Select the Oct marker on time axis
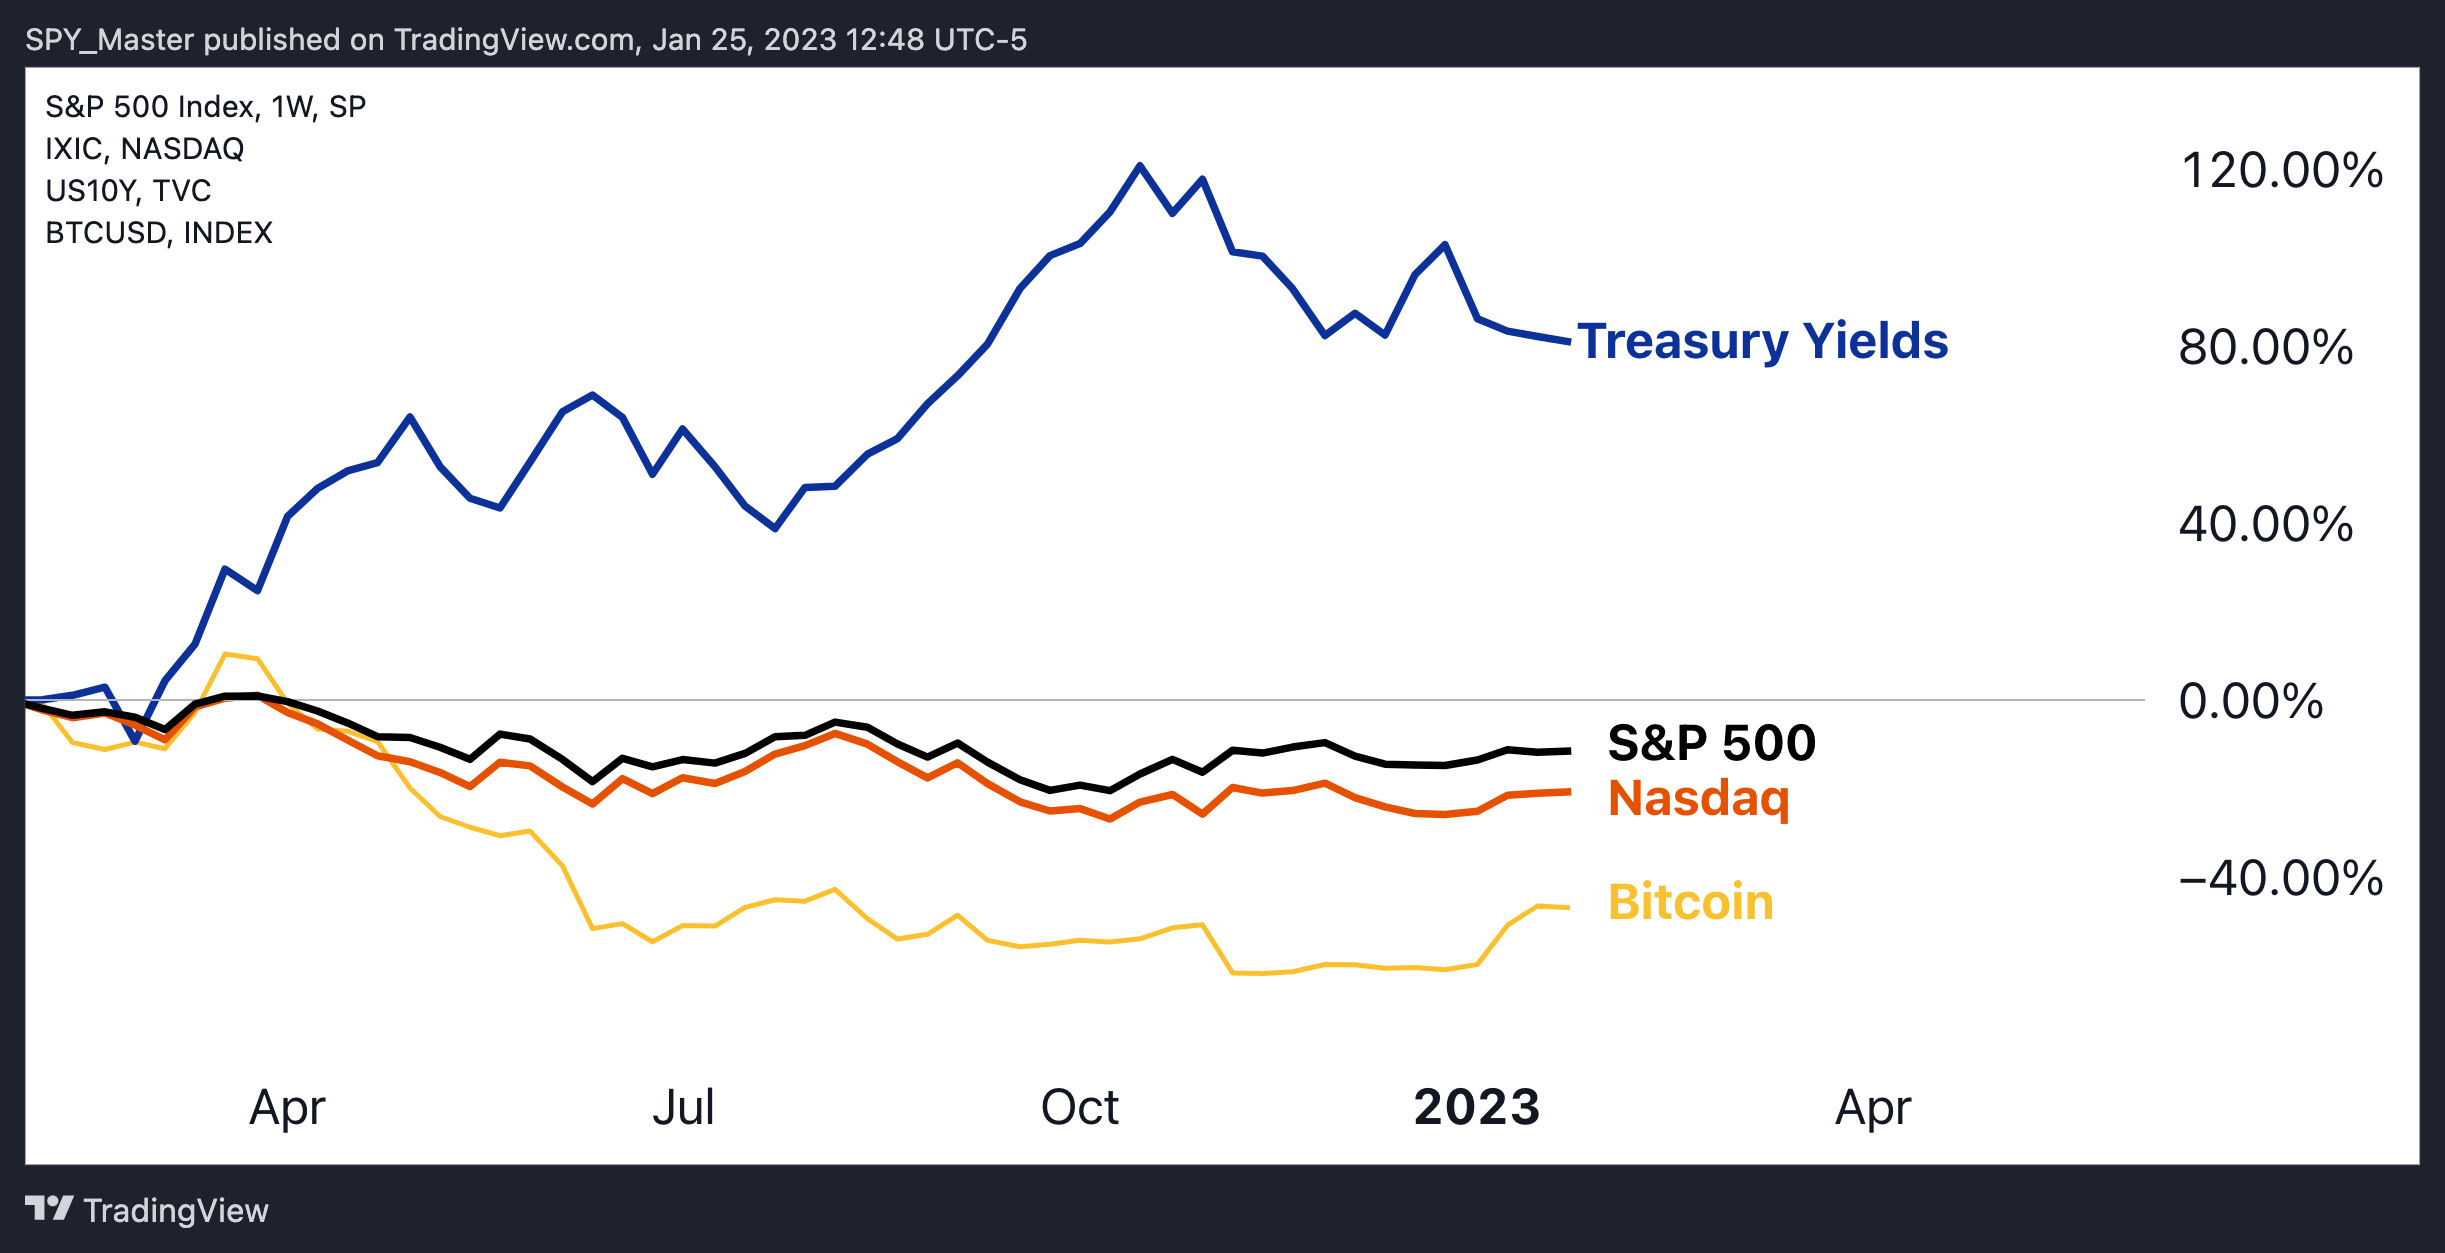The width and height of the screenshot is (2445, 1253). pyautogui.click(x=1080, y=1107)
